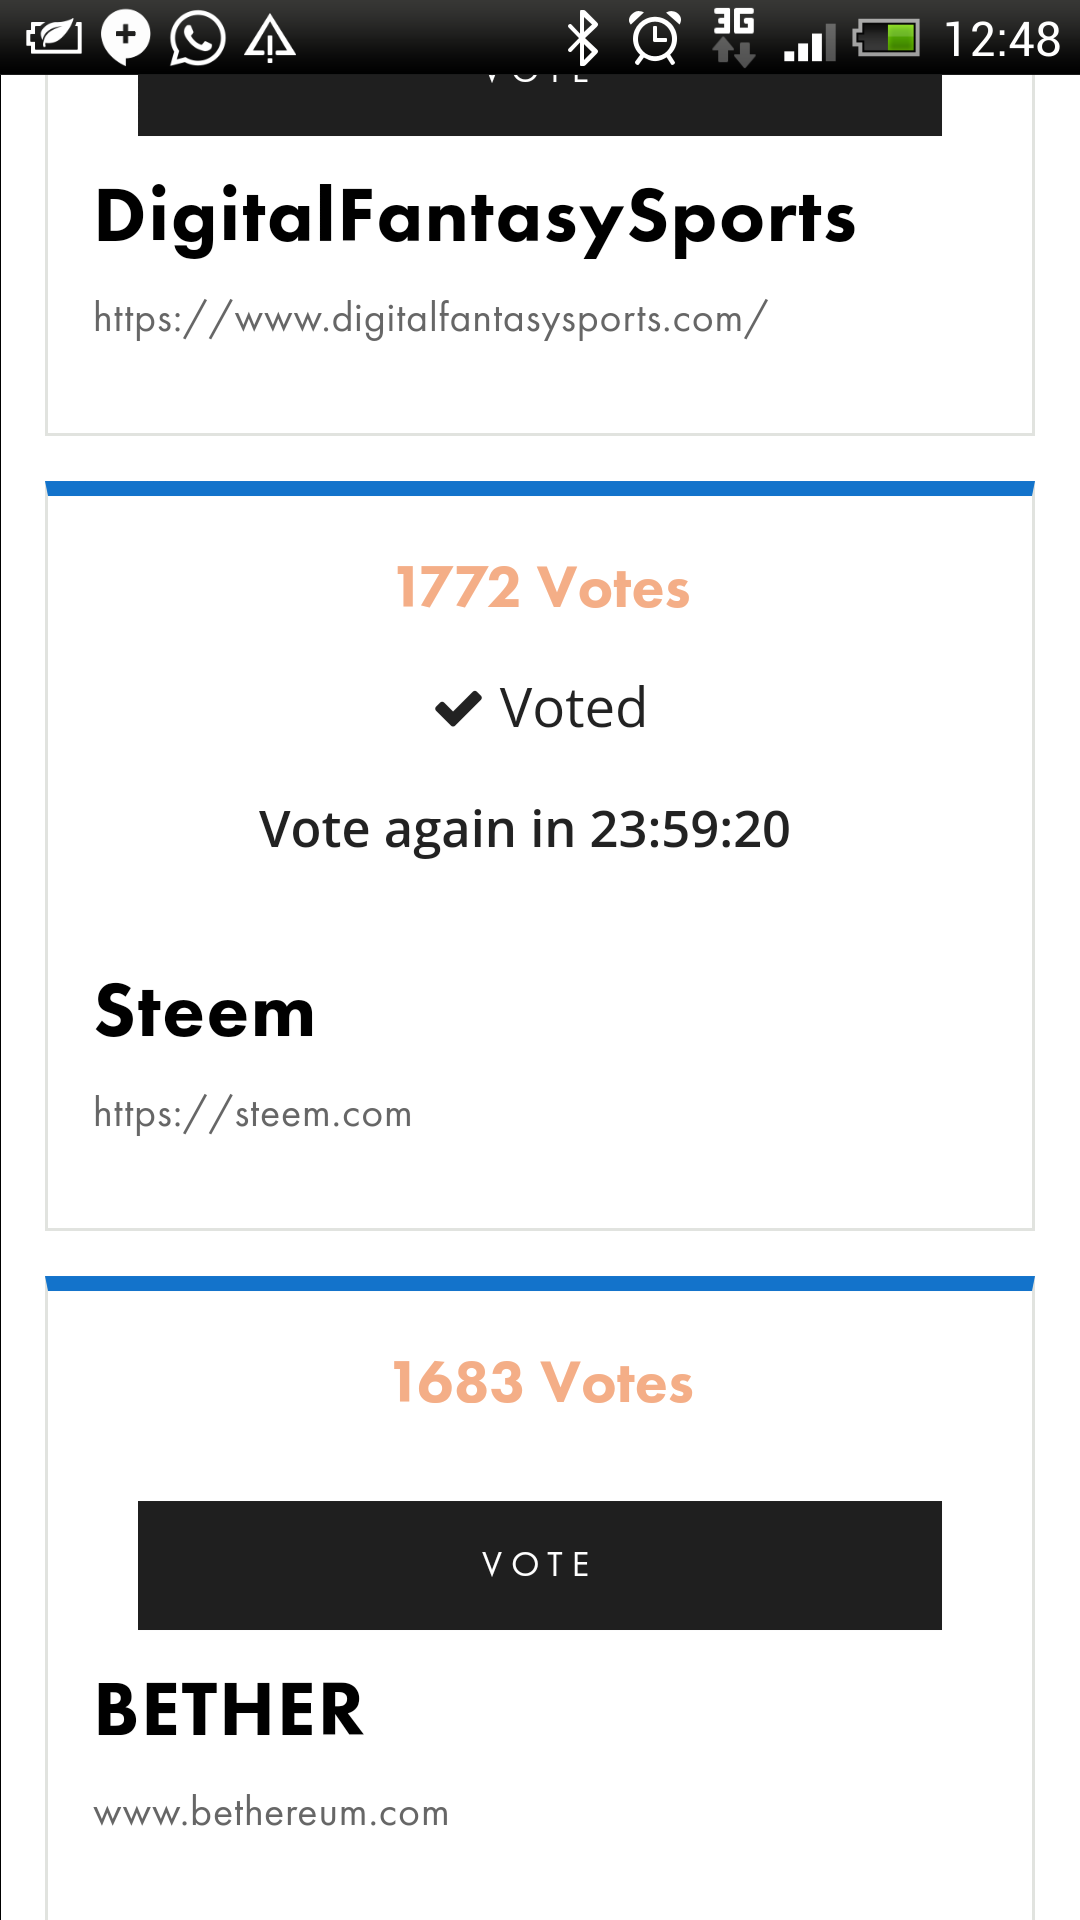Viewport: 1080px width, 1920px height.
Task: Tap the Voted checkmark icon
Action: point(459,708)
